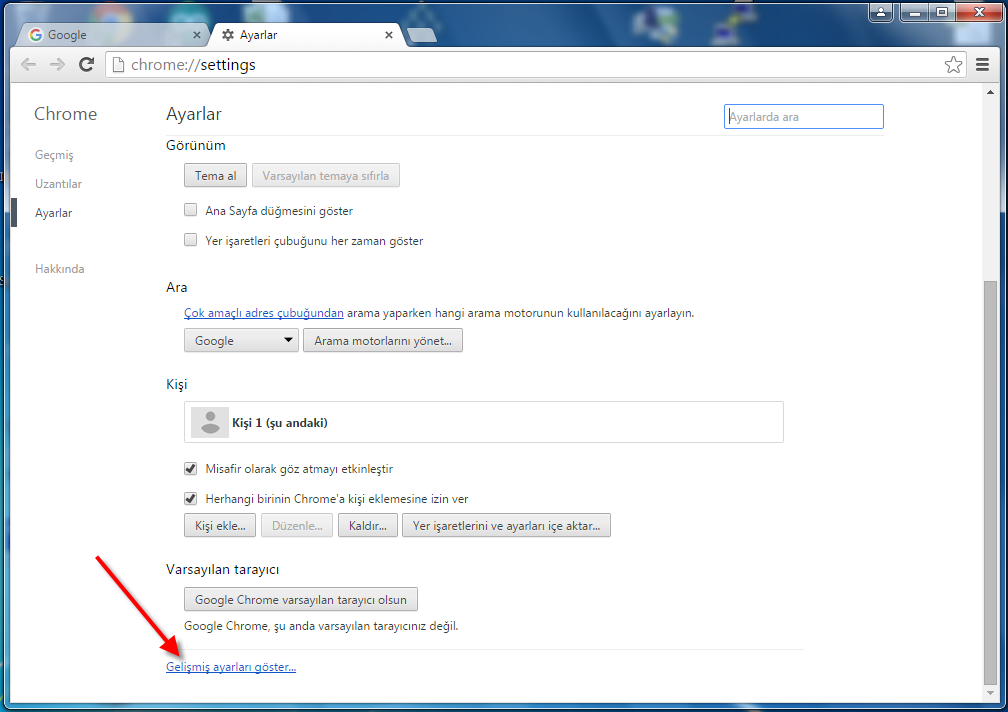Click the forward navigation arrow
The height and width of the screenshot is (712, 1008).
point(57,64)
